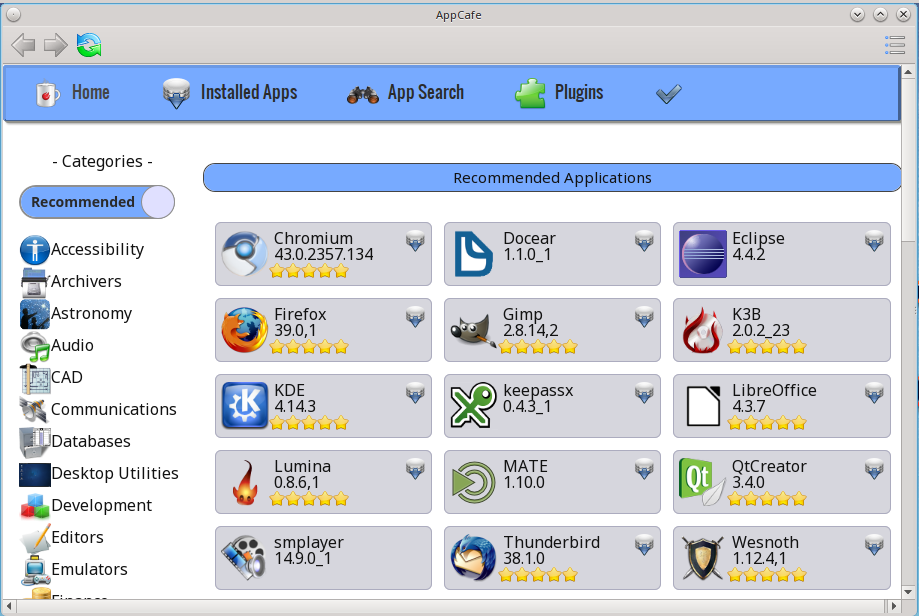Click the green refresh icon
Viewport: 919px width, 616px height.
click(x=89, y=45)
